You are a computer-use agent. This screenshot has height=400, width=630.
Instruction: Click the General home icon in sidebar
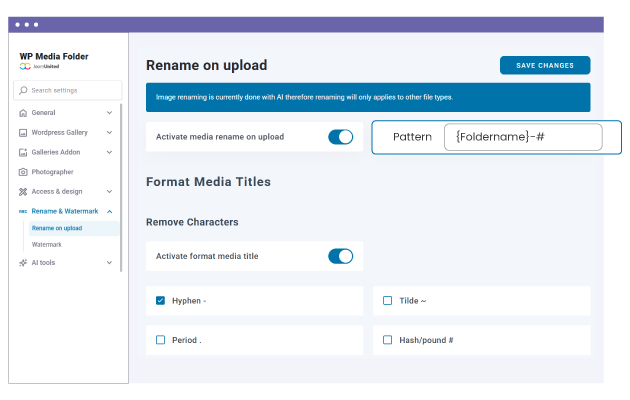(x=23, y=113)
